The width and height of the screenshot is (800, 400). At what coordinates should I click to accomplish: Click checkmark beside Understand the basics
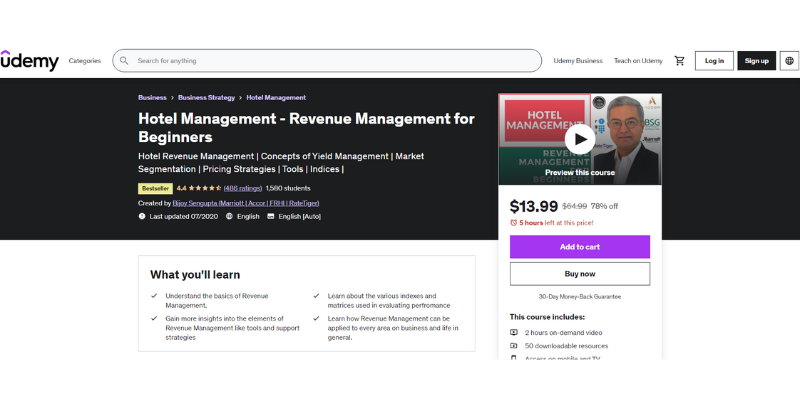point(154,296)
